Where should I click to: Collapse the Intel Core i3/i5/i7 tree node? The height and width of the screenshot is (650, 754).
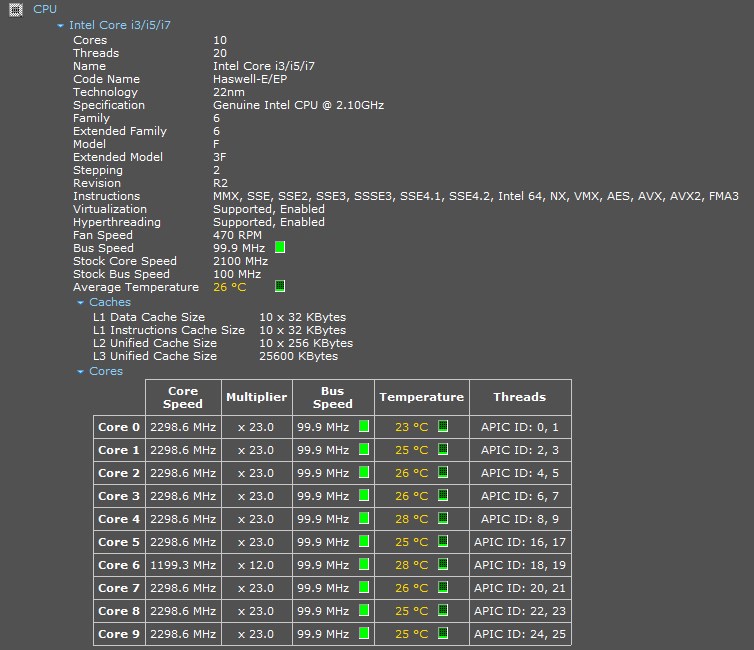60,25
